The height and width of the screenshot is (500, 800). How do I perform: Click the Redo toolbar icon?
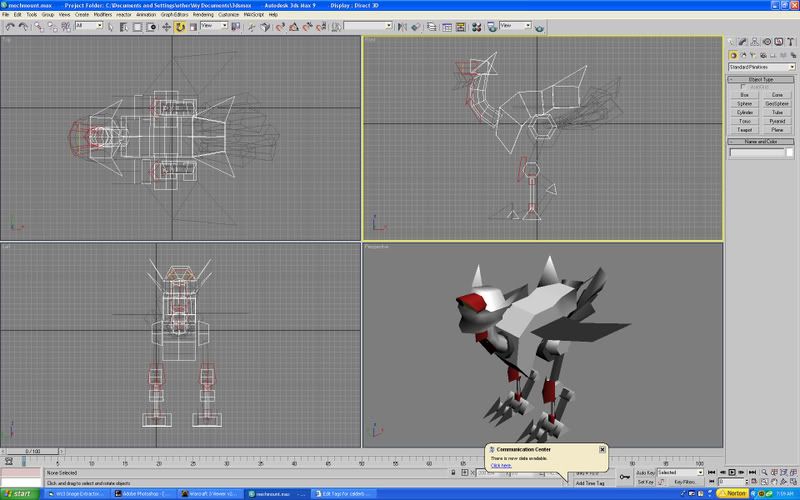click(23, 27)
